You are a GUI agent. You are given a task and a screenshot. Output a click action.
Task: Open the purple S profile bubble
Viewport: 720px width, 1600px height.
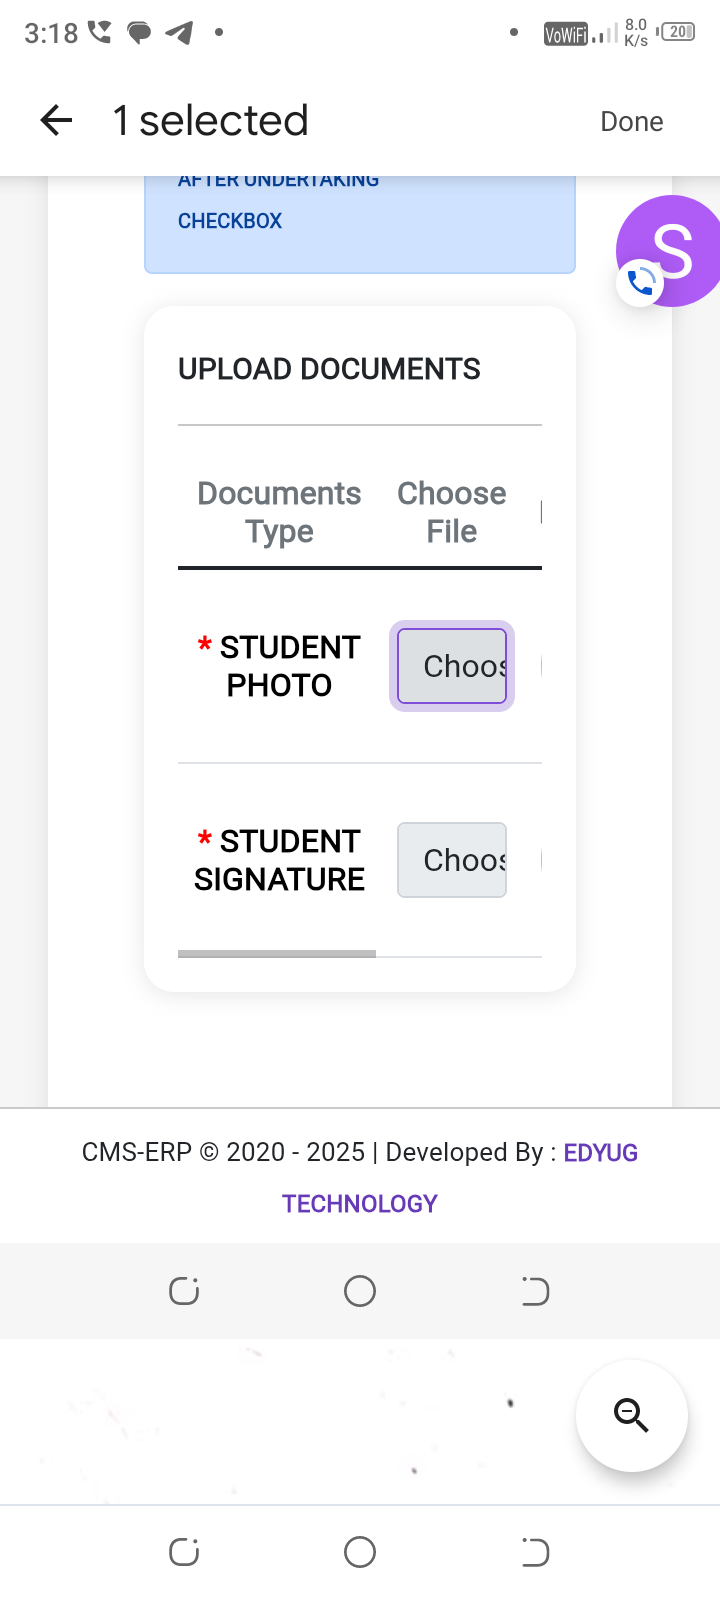coord(671,250)
